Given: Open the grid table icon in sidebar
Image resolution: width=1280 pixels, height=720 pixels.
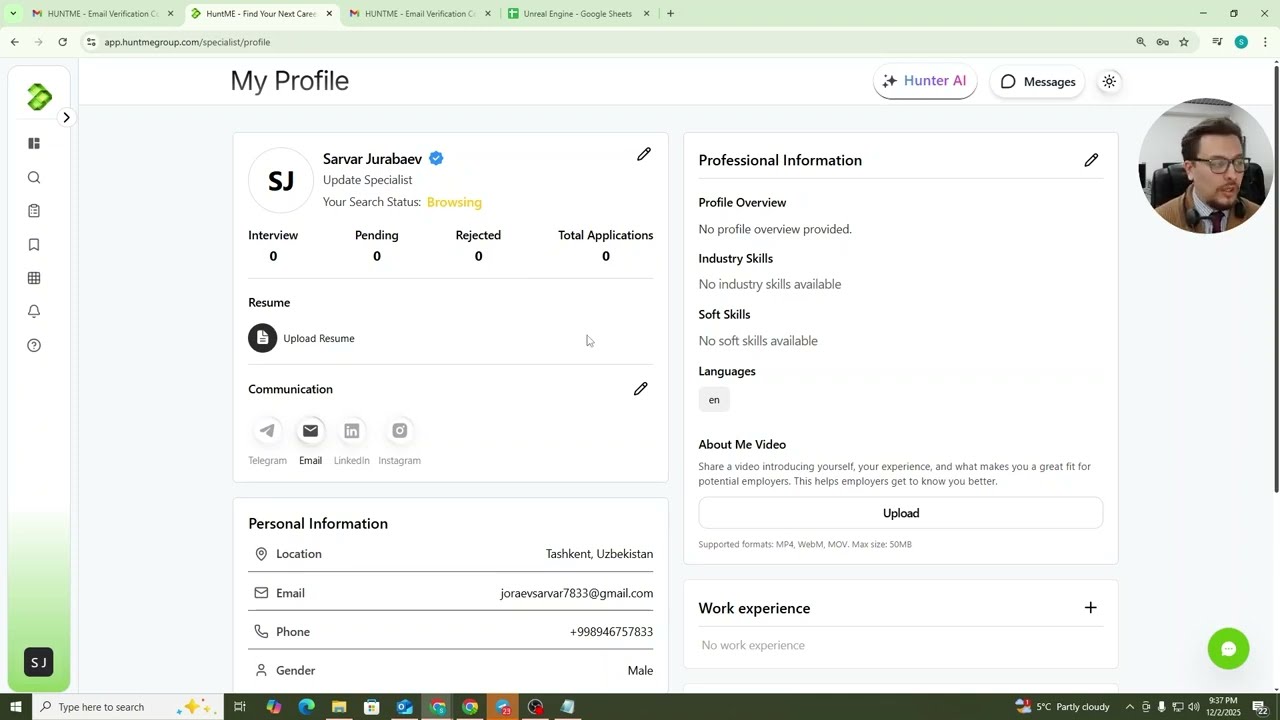Looking at the screenshot, I should pos(34,278).
